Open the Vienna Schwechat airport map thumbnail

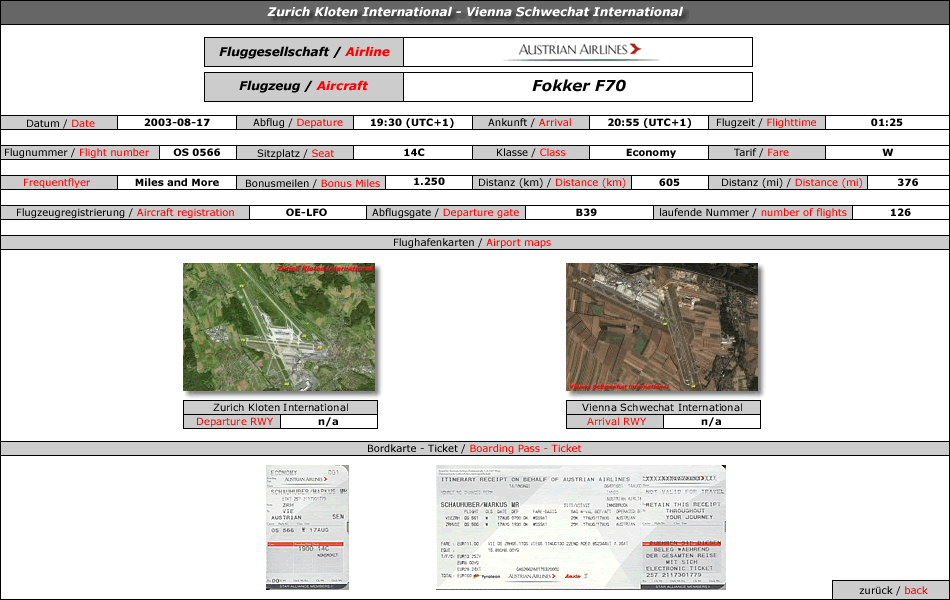(661, 327)
